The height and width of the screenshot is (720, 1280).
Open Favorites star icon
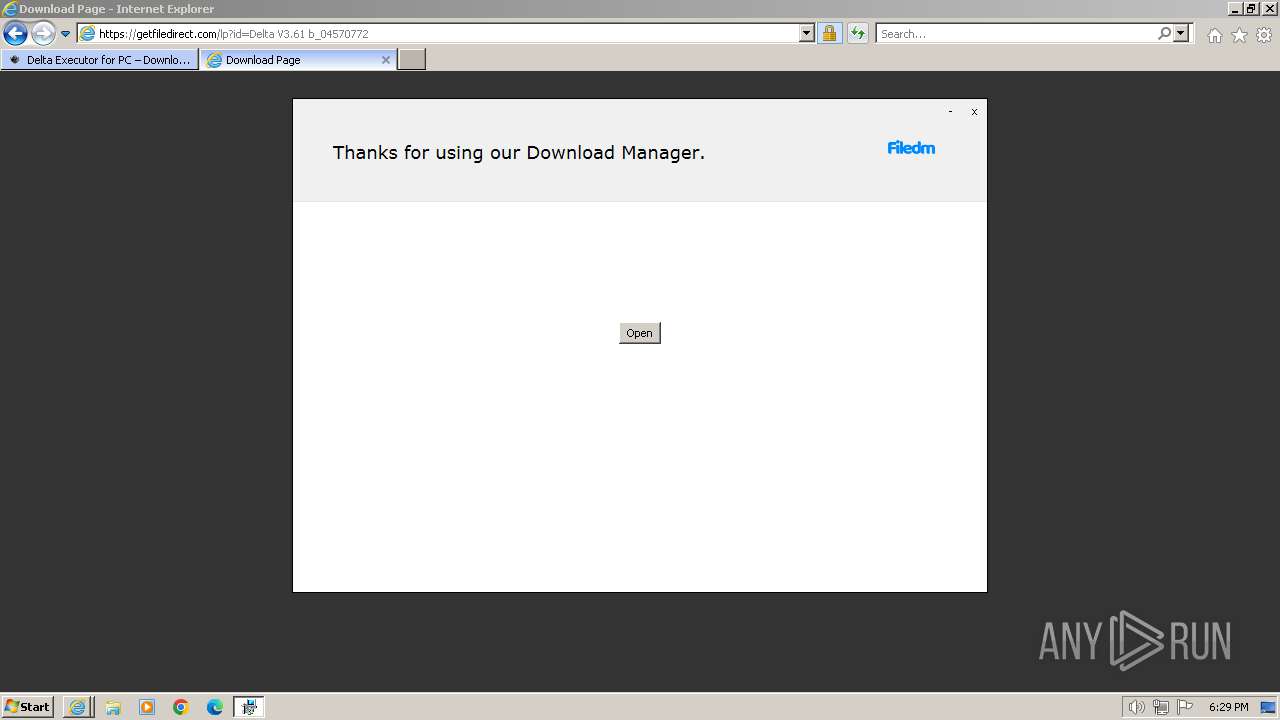[x=1239, y=35]
